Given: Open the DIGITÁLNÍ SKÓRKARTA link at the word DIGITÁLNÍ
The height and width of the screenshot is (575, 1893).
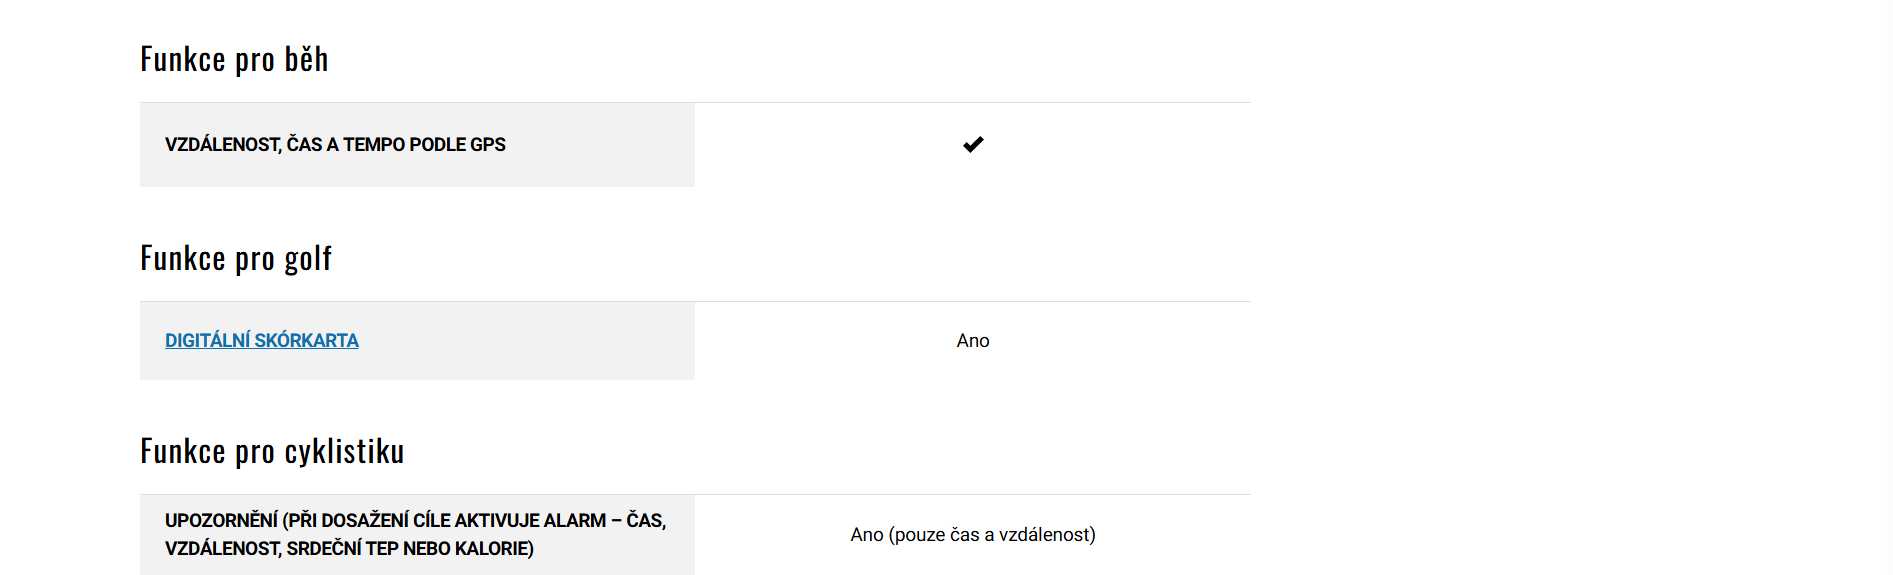Looking at the screenshot, I should tap(207, 341).
